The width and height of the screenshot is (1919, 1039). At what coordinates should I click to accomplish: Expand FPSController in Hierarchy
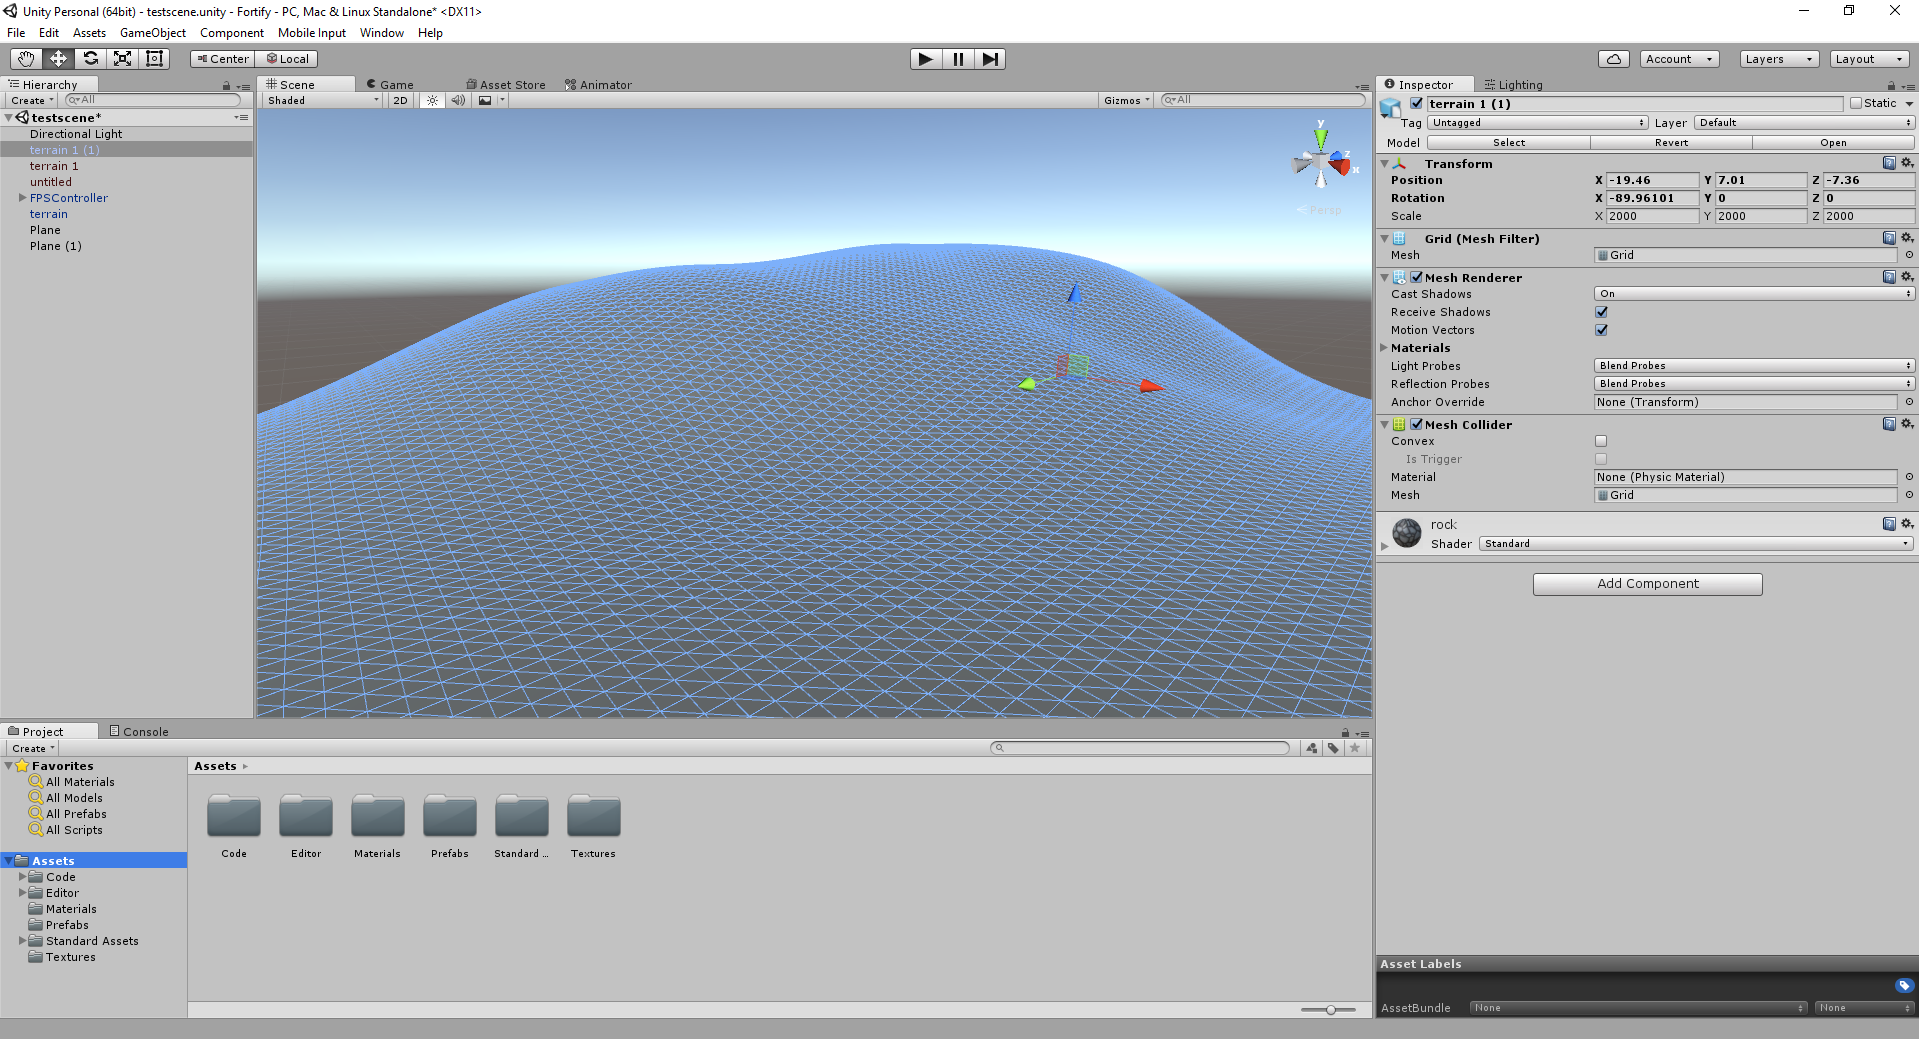point(22,198)
